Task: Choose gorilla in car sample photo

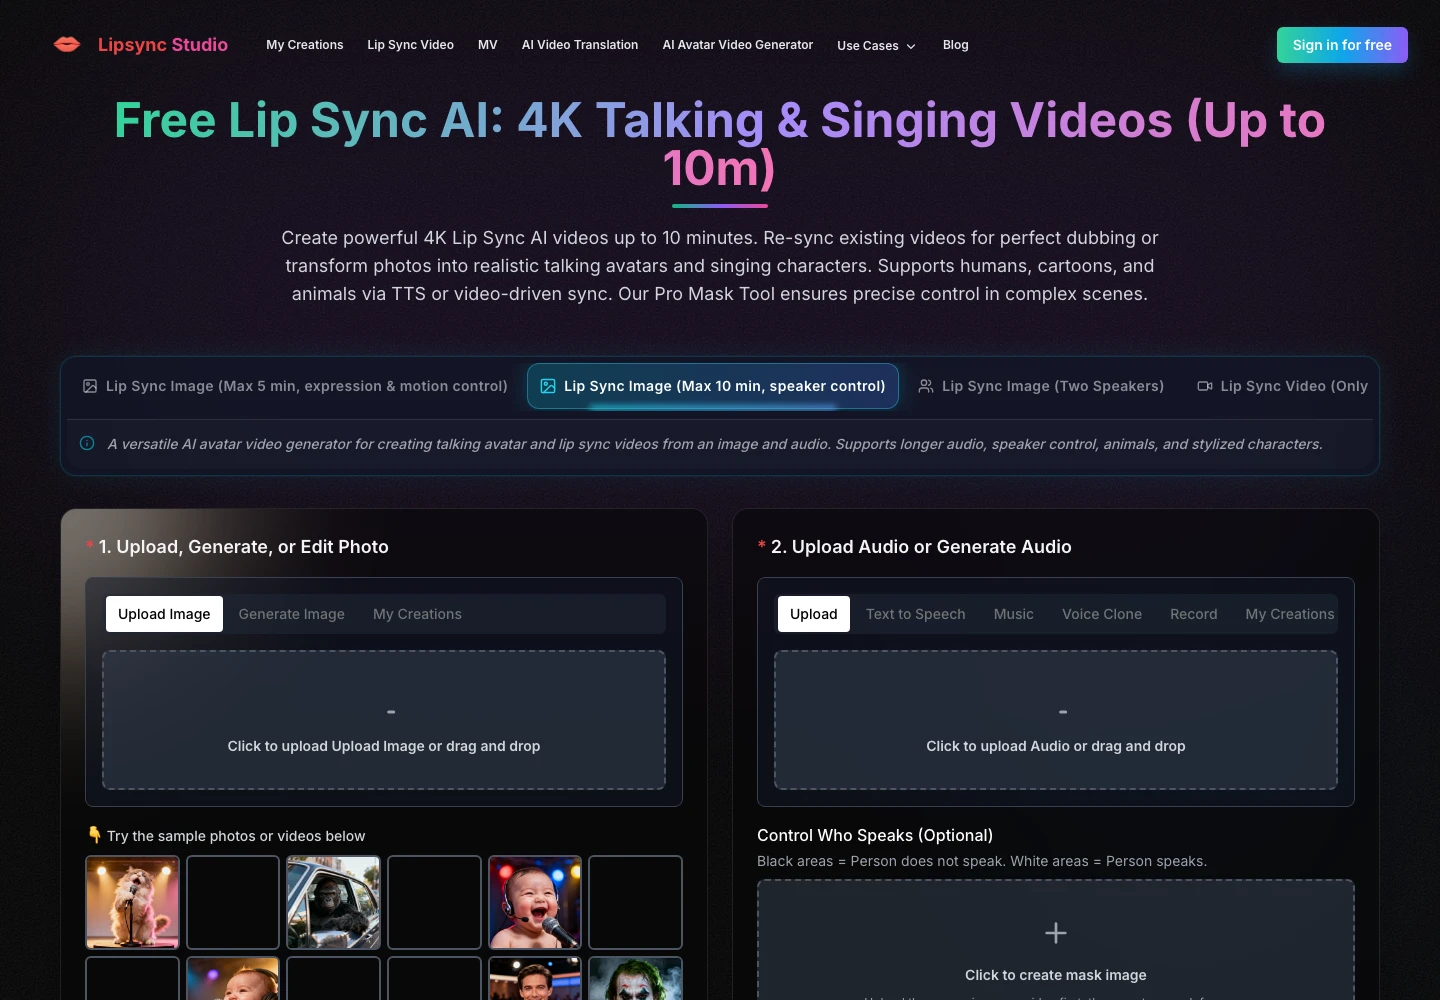Action: [334, 902]
